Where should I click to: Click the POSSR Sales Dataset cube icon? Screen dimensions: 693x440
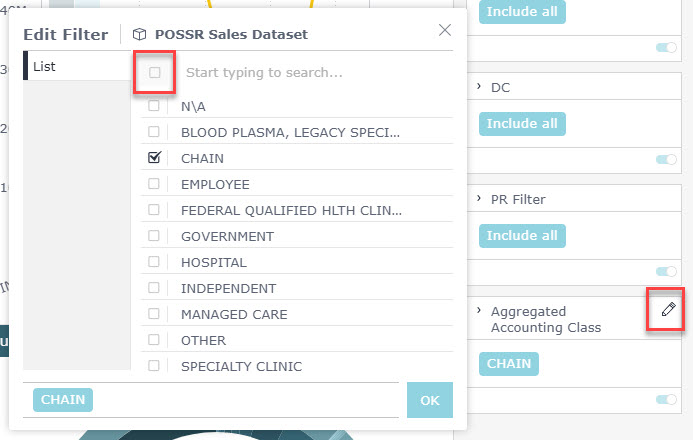pyautogui.click(x=139, y=34)
